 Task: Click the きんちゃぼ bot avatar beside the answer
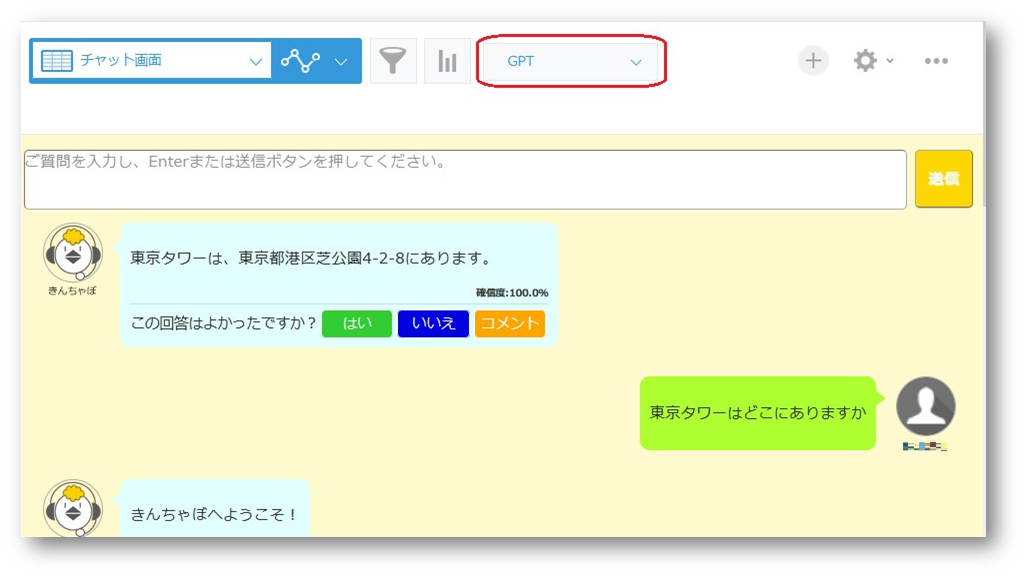click(72, 254)
